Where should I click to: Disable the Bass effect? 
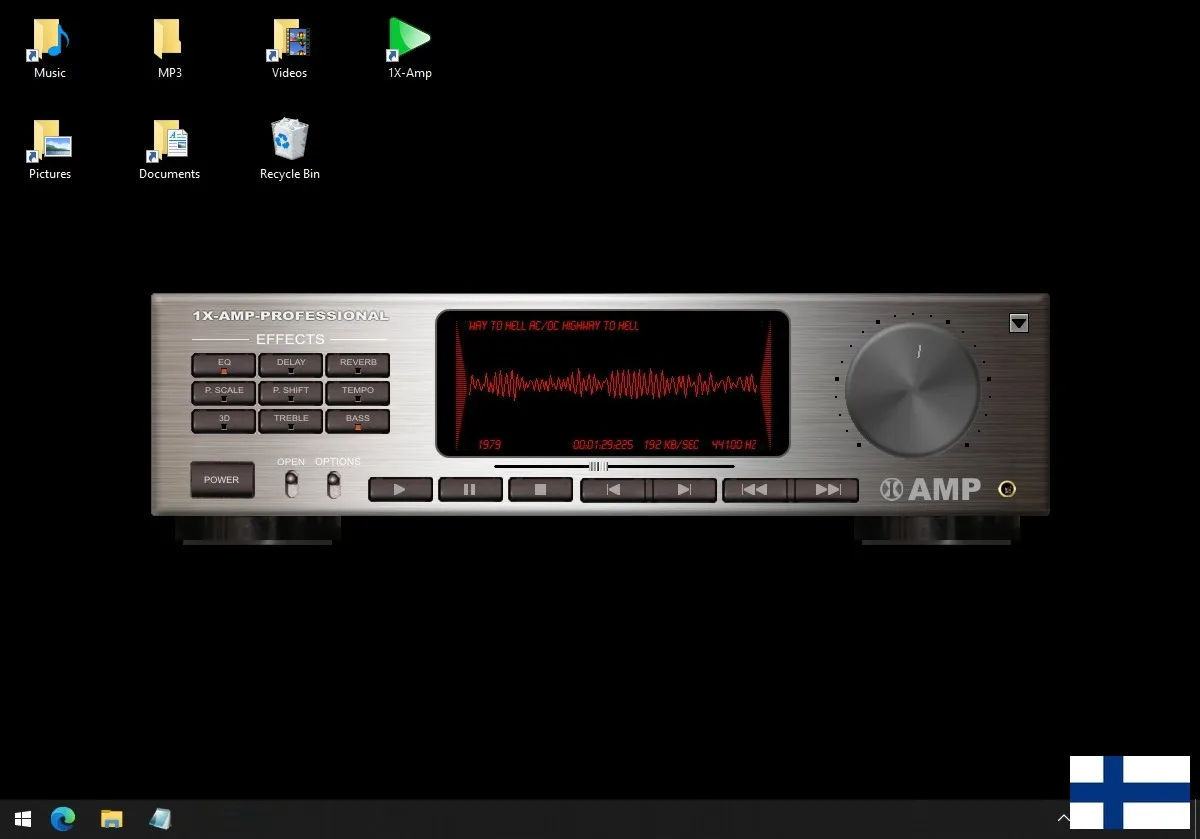358,421
